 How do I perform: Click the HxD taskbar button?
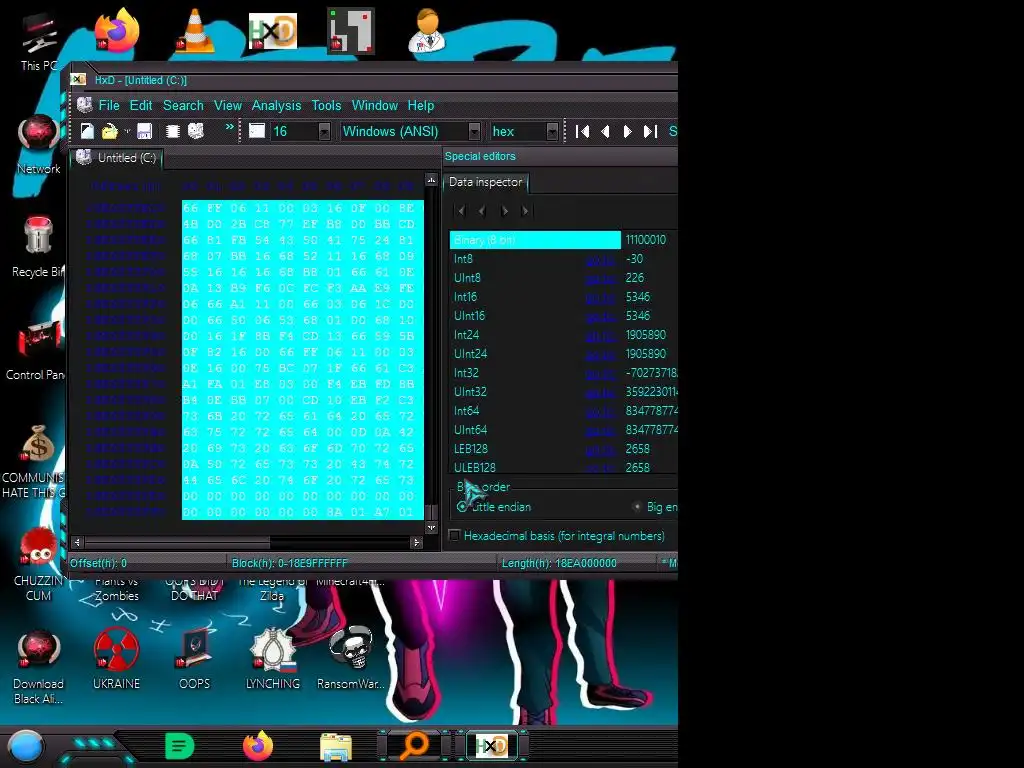click(492, 746)
